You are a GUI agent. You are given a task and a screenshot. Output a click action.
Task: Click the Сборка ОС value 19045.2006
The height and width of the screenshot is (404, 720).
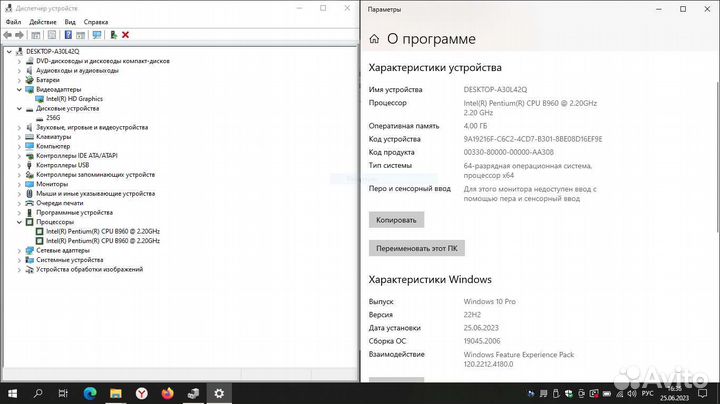click(x=482, y=341)
